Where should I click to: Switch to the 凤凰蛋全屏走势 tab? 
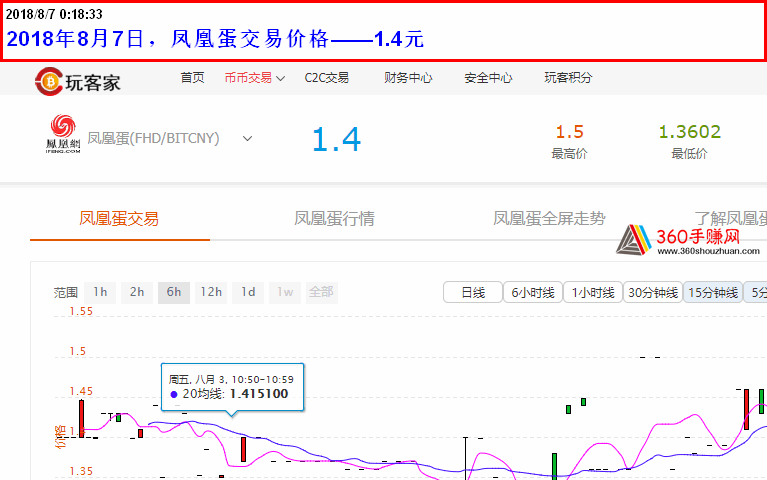click(x=549, y=219)
